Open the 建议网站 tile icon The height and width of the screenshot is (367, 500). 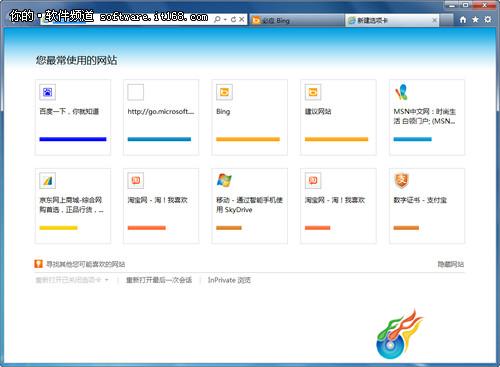click(313, 92)
